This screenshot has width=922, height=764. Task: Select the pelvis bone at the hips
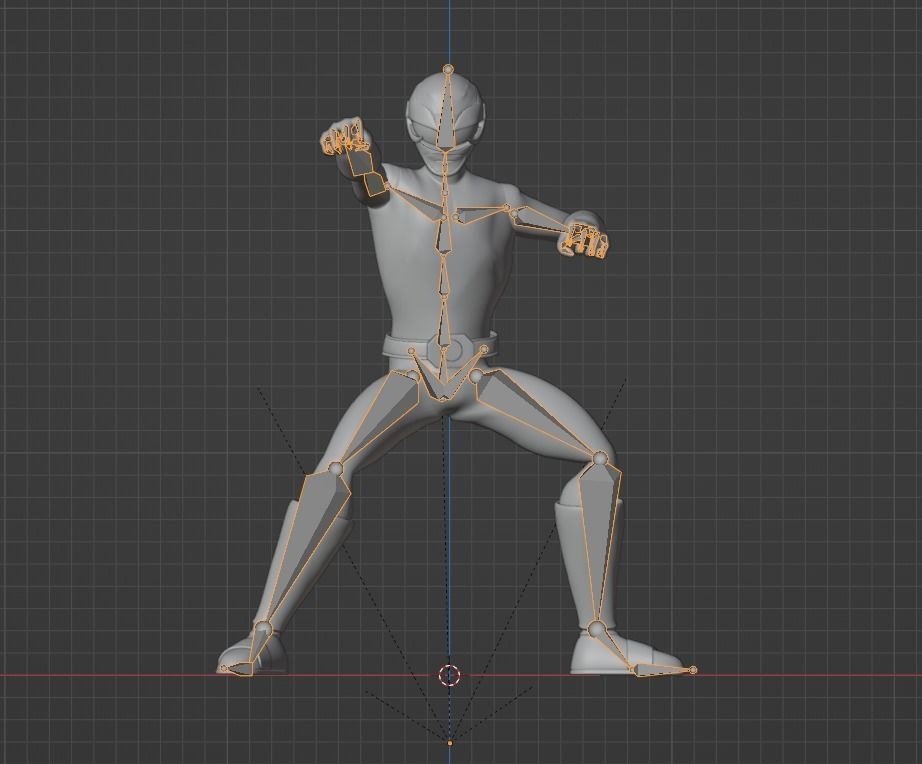[442, 370]
